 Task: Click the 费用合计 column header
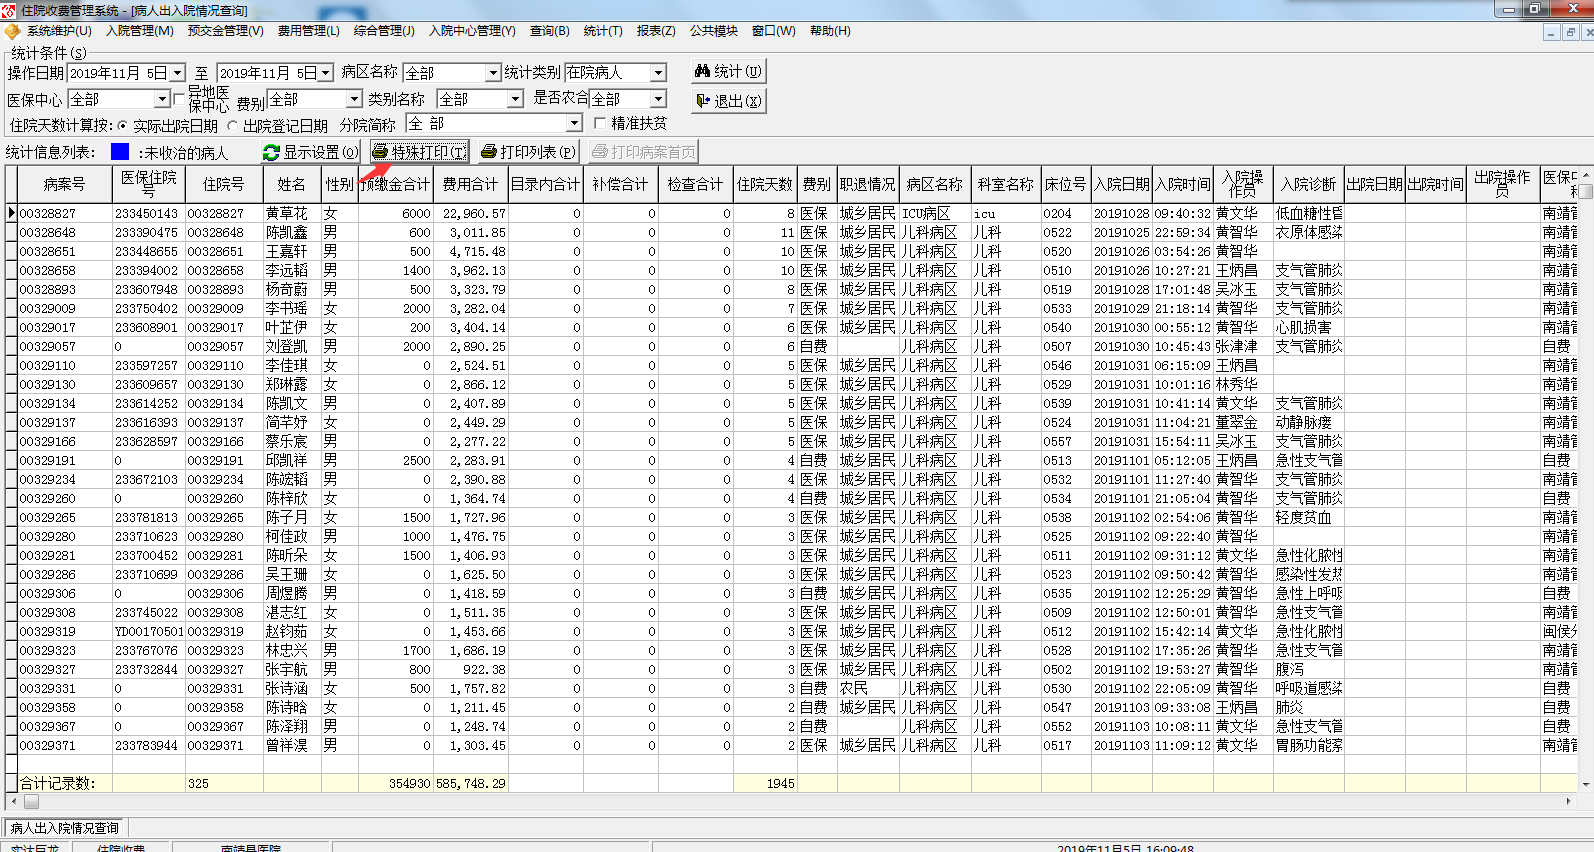470,184
